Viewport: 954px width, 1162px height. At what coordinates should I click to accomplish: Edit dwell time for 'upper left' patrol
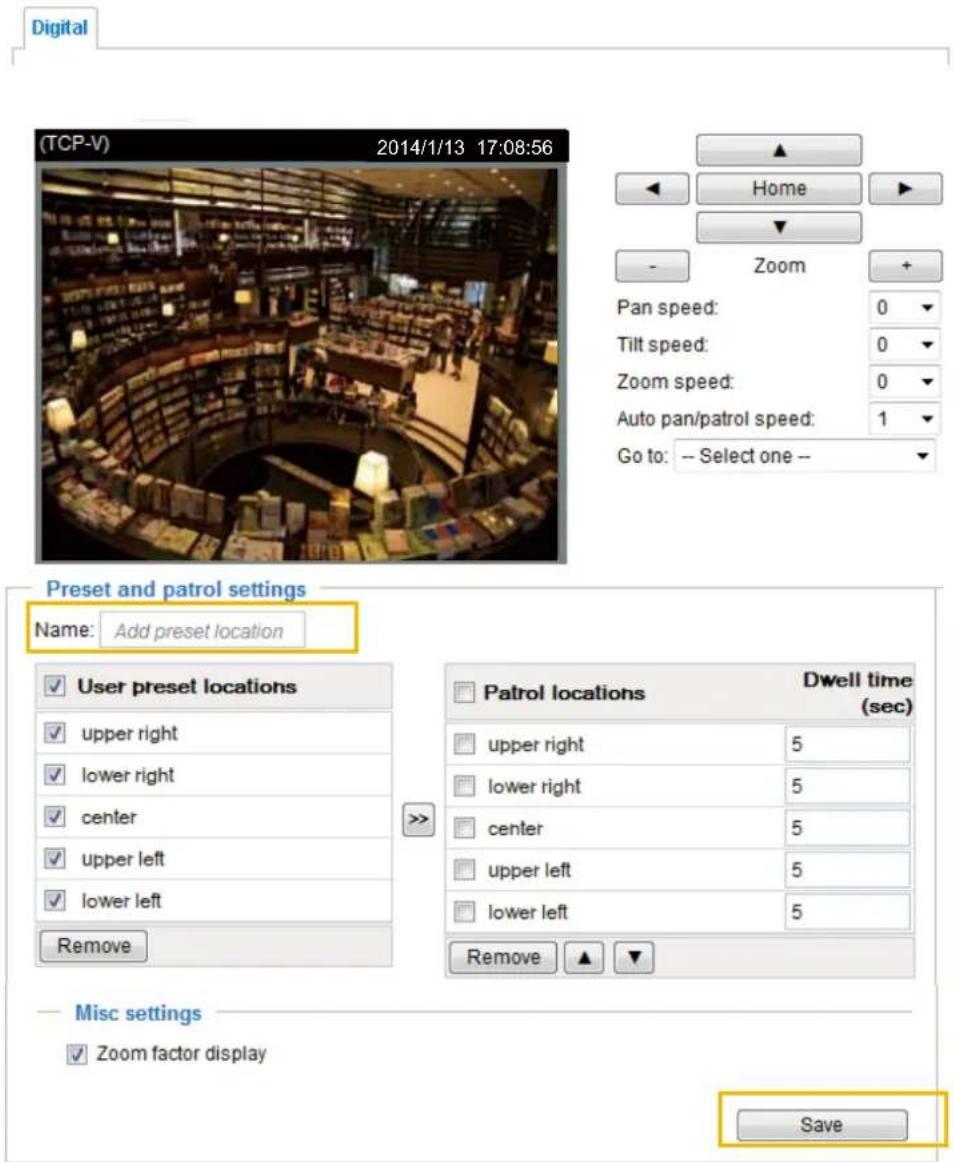[x=847, y=870]
